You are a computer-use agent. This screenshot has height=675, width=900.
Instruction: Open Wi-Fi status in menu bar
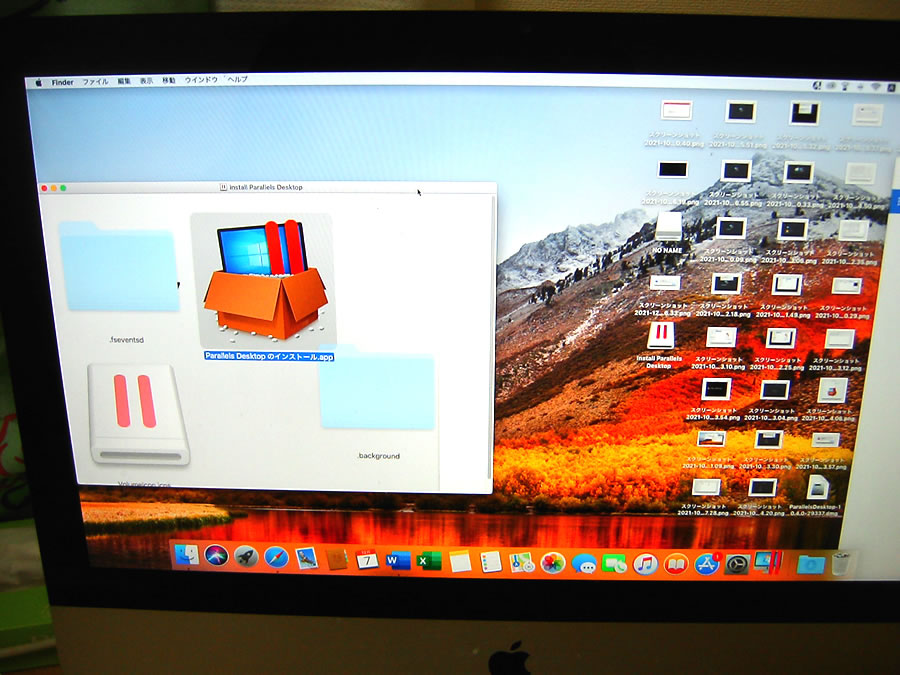click(x=875, y=87)
